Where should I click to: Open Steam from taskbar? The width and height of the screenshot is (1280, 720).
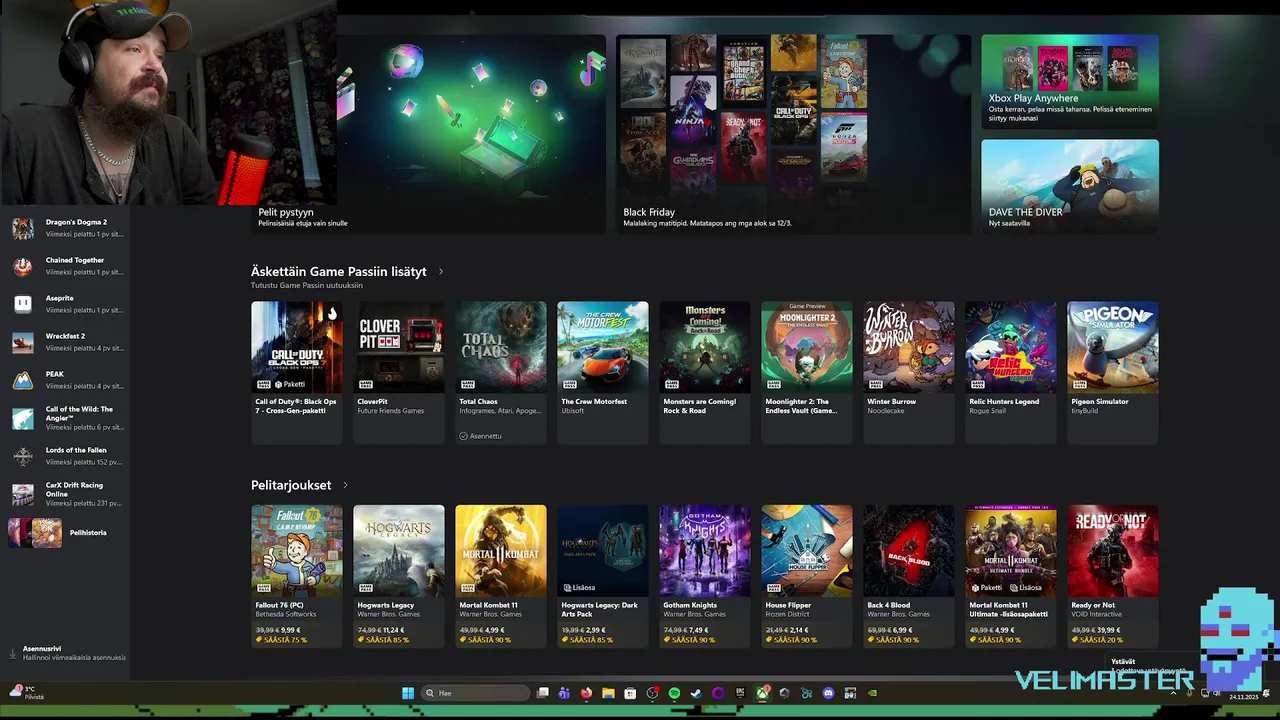coord(696,693)
